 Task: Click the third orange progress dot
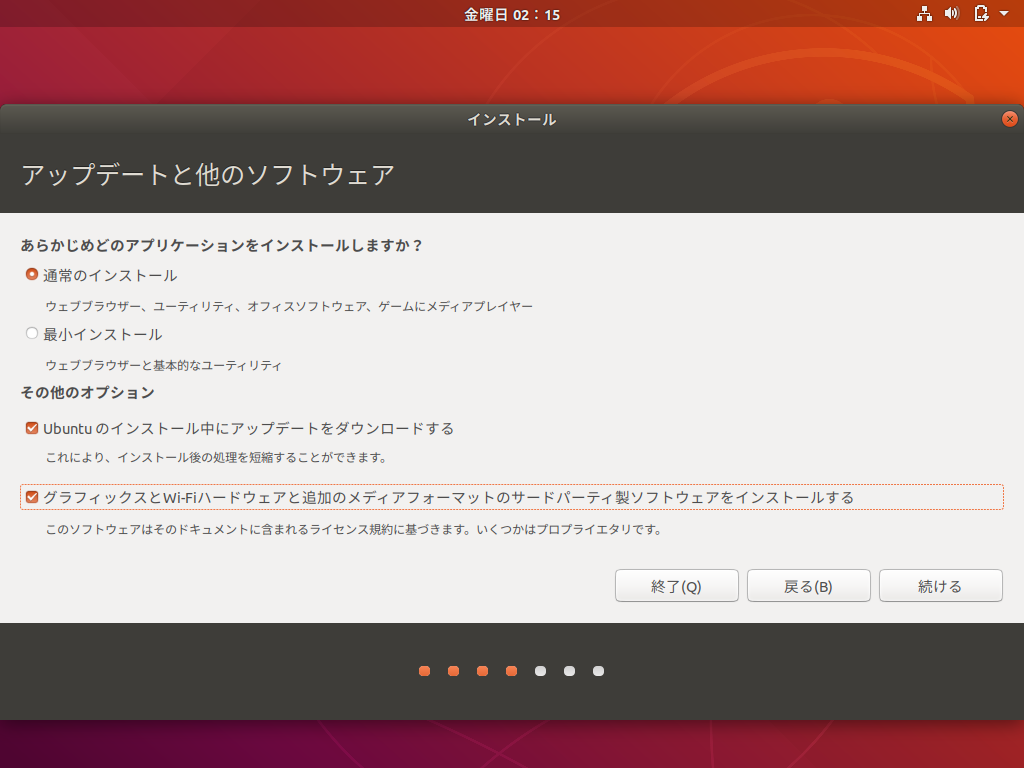482,671
